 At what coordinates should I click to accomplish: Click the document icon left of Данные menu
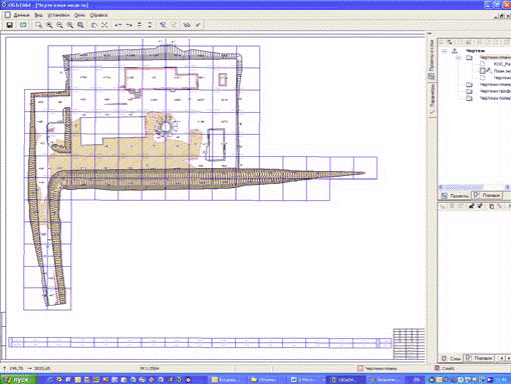(x=7, y=15)
